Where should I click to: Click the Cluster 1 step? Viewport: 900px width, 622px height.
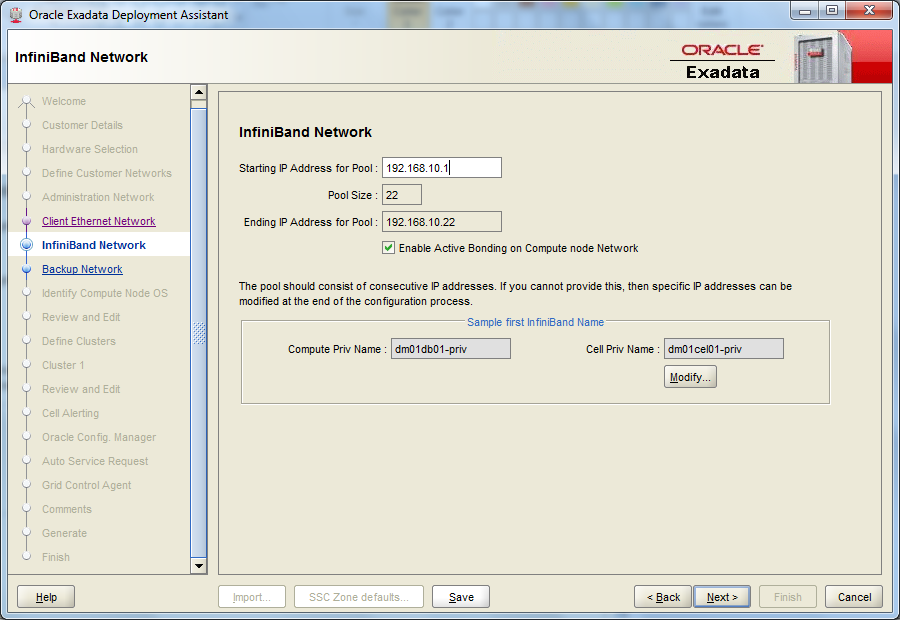(63, 366)
